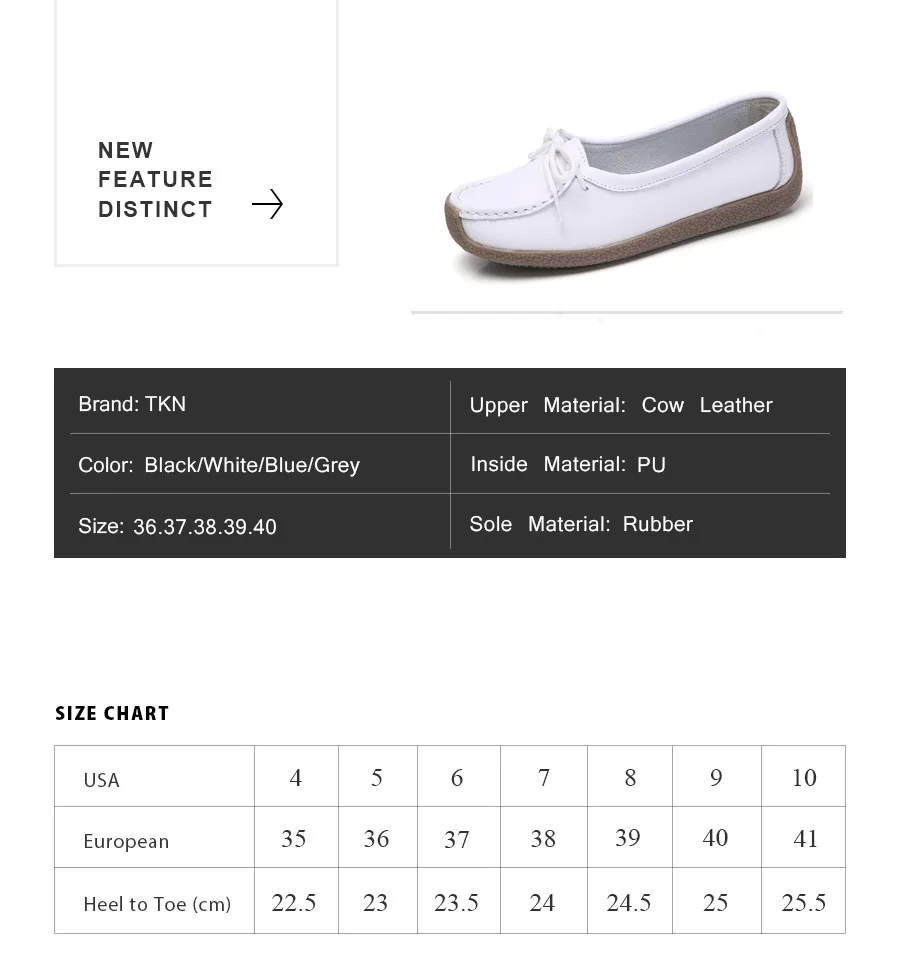This screenshot has width=900, height=980.
Task: Click Sole Material: Rubber text
Action: [x=581, y=524]
